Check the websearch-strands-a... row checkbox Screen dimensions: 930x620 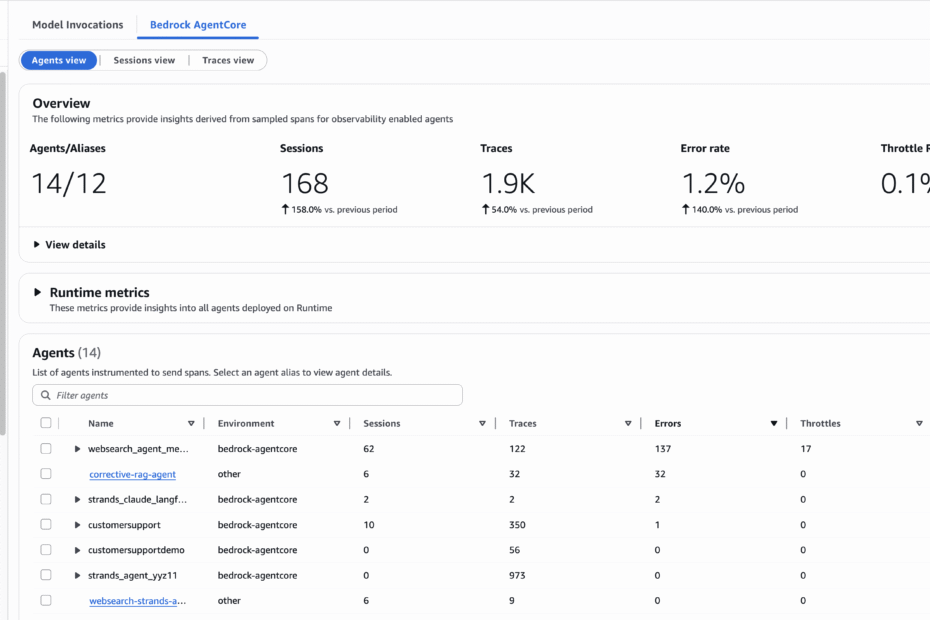[x=46, y=600]
